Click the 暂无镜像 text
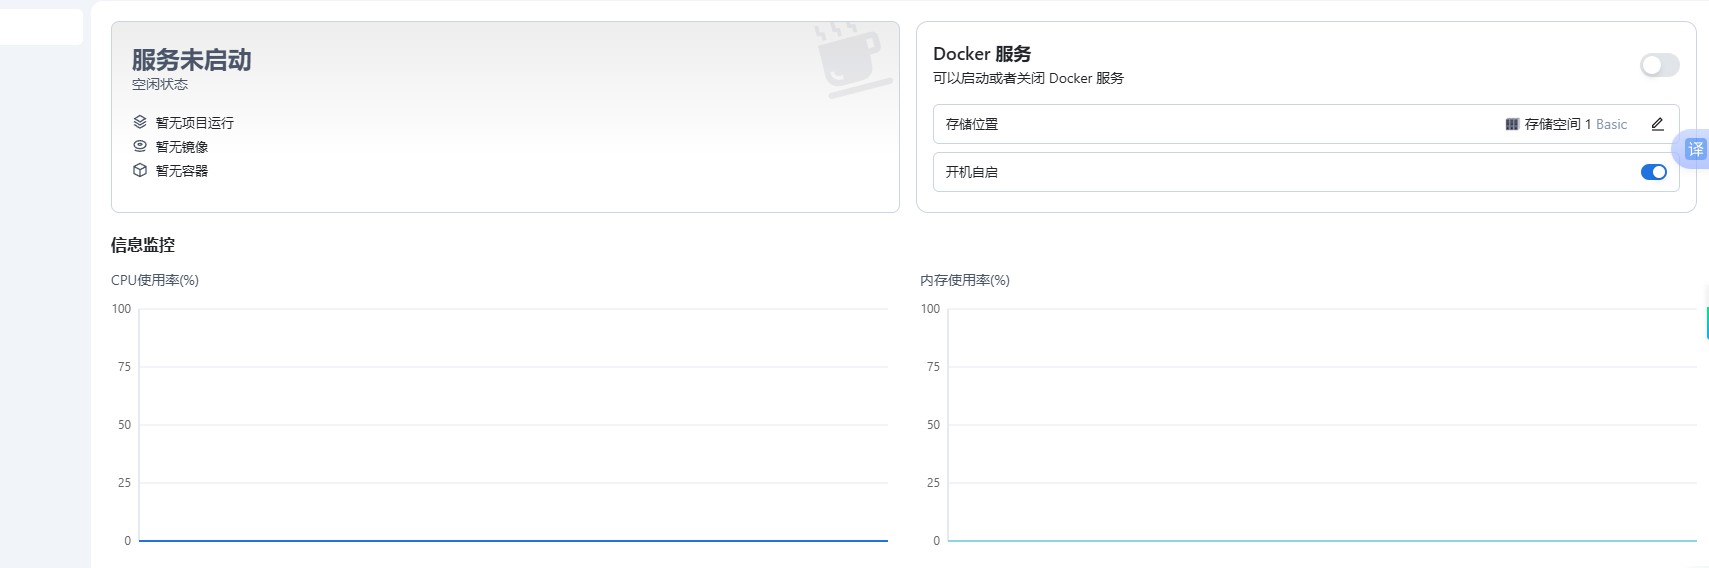Screen dimensions: 1709x568 tap(182, 147)
